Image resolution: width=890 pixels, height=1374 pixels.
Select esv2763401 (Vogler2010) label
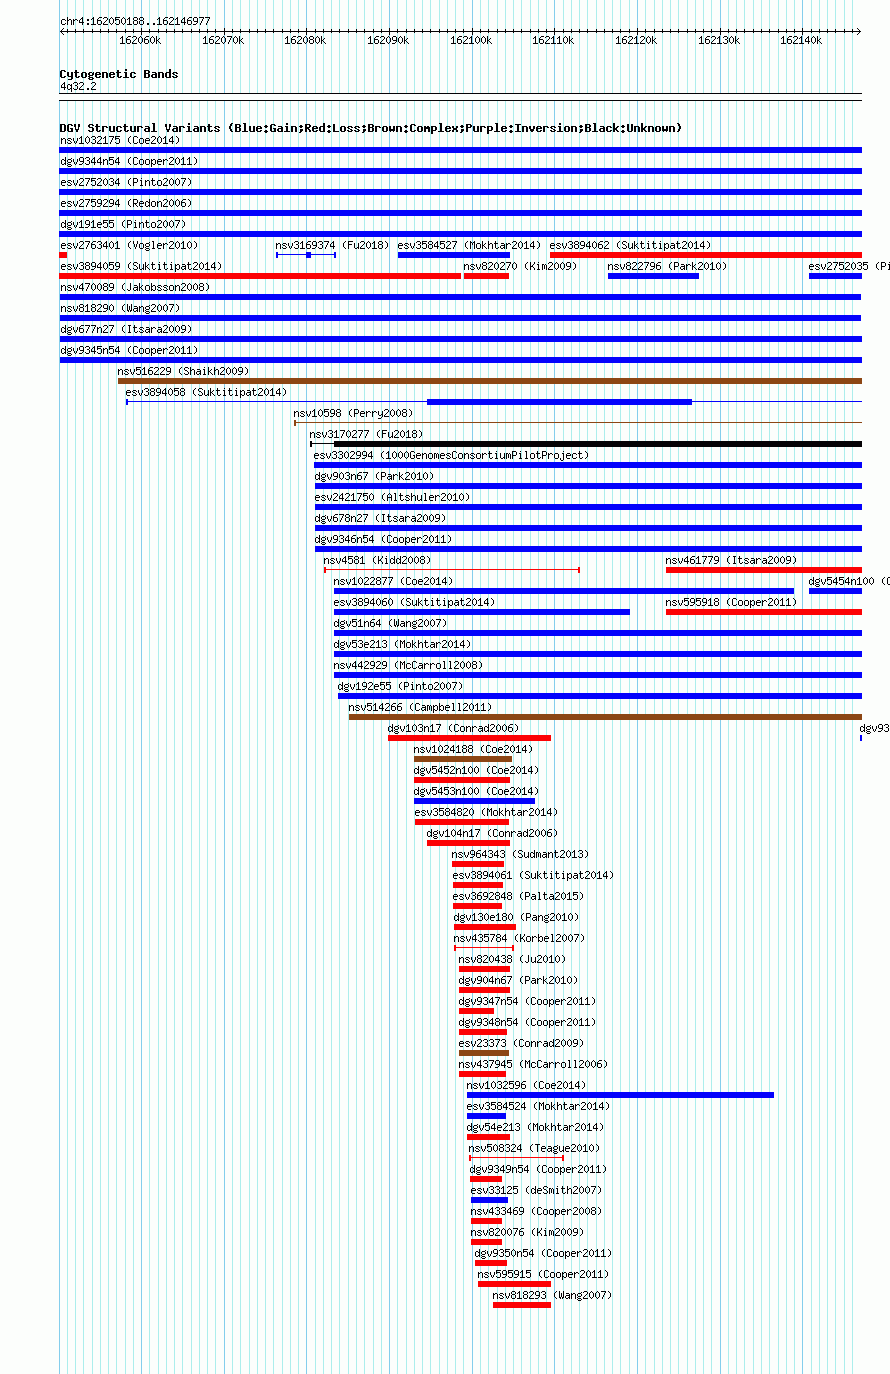click(129, 245)
